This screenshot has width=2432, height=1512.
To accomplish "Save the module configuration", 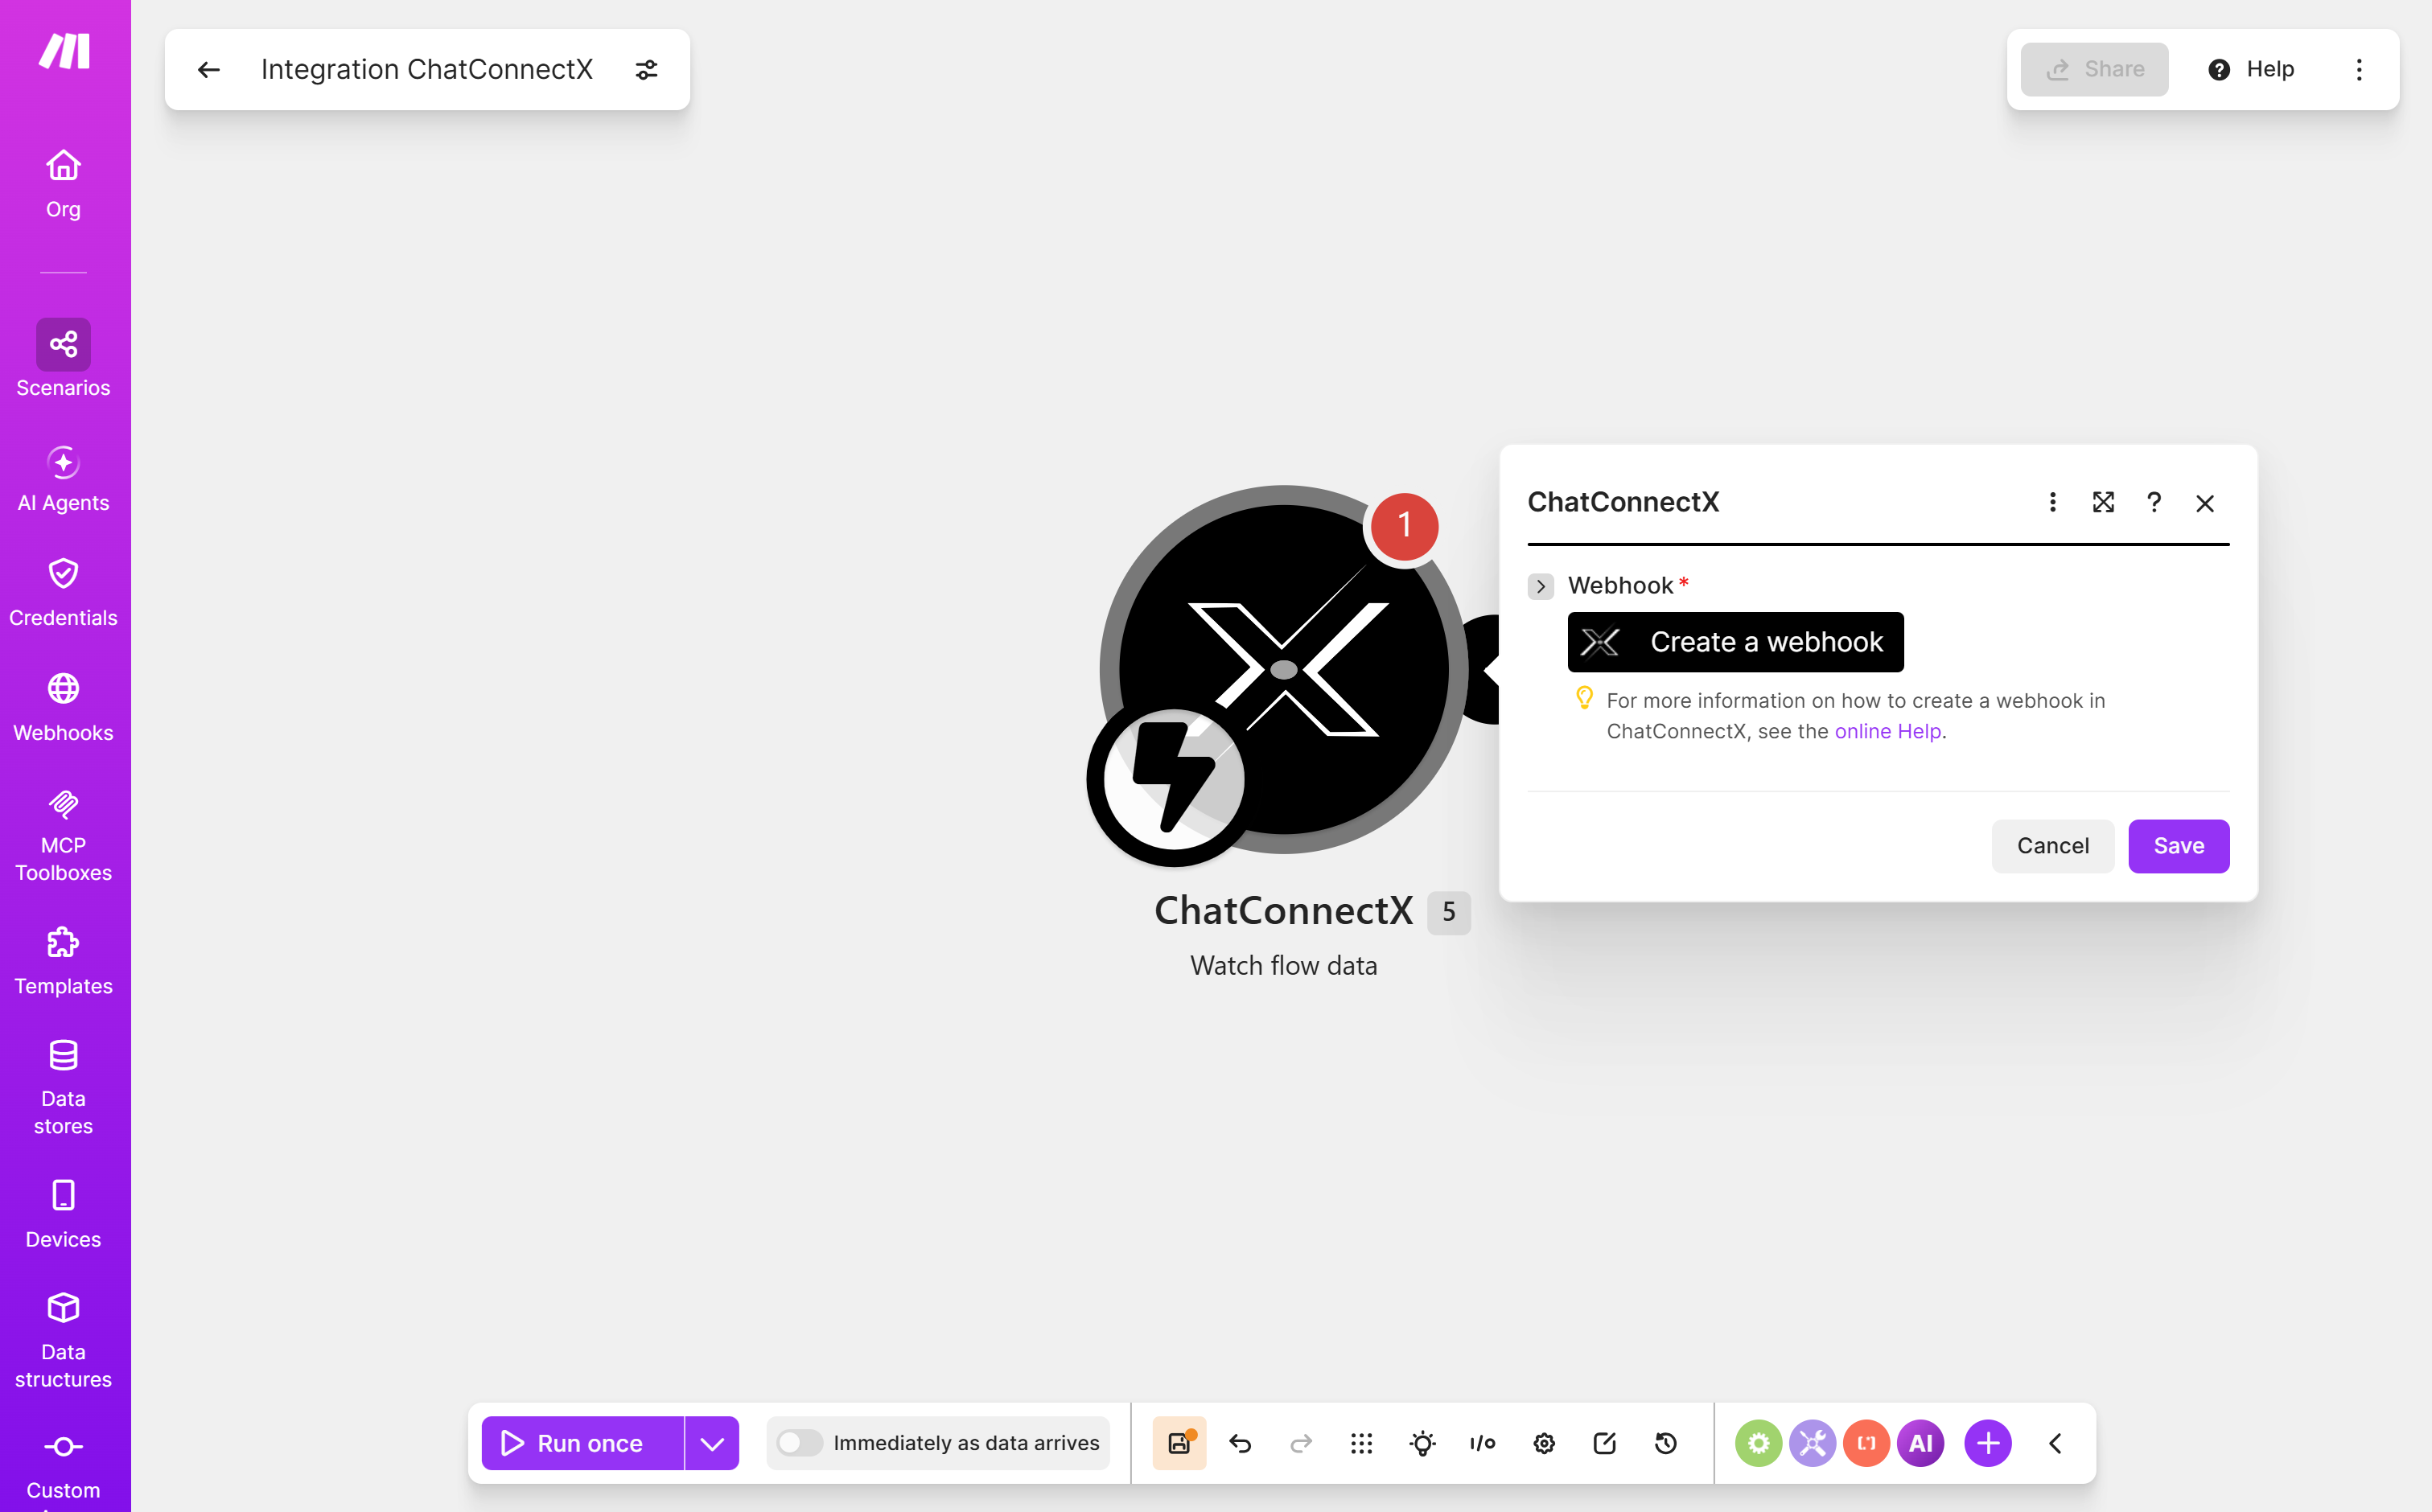I will coord(2179,846).
